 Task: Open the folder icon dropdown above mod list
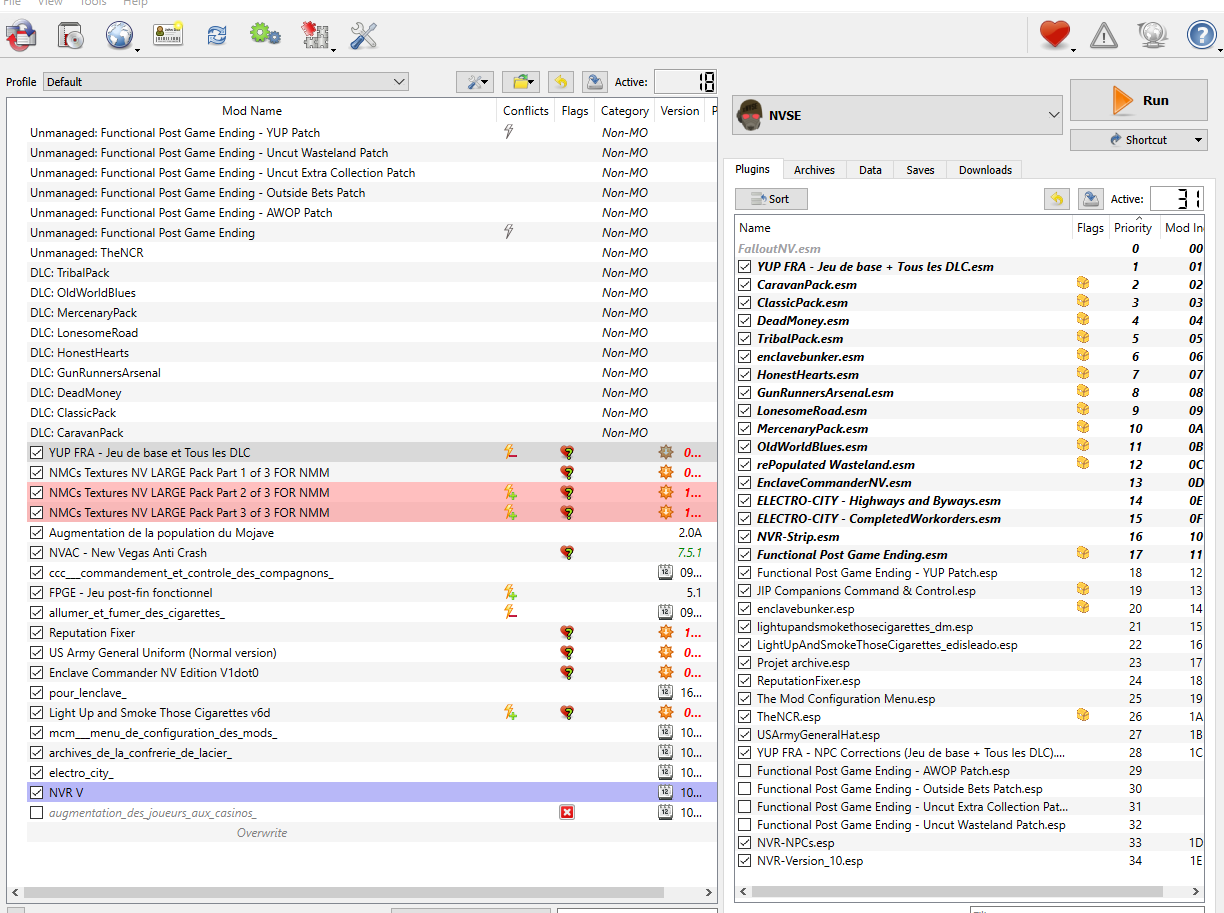click(x=520, y=82)
